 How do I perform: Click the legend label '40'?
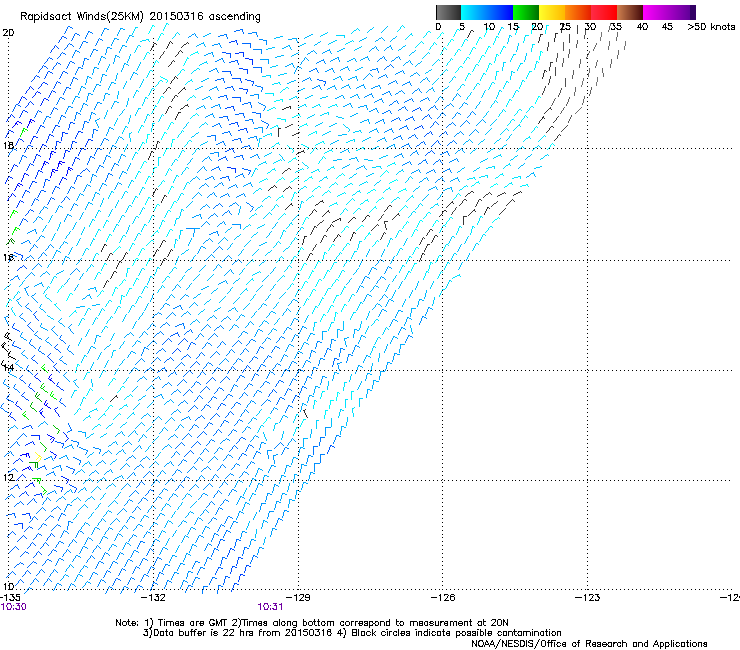coord(642,27)
